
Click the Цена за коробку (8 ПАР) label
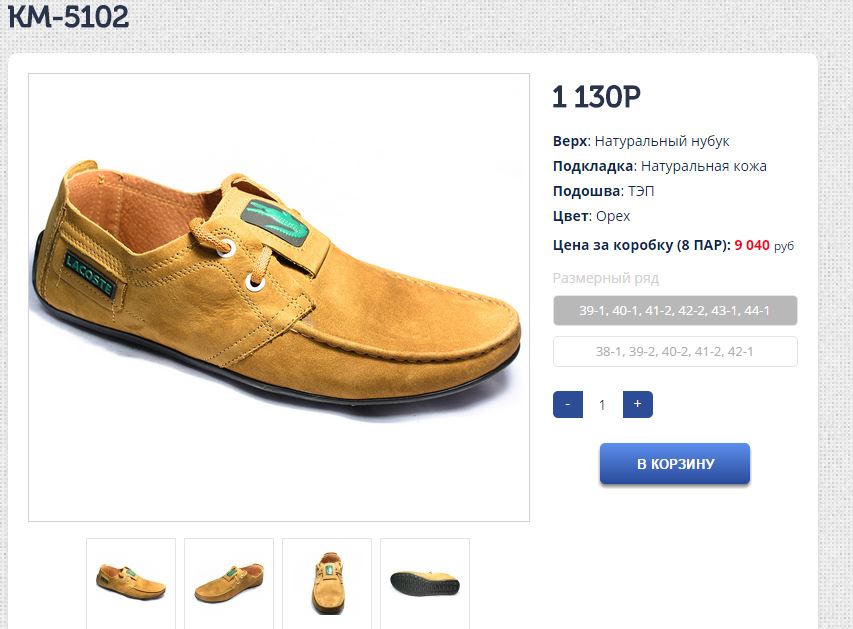(641, 244)
